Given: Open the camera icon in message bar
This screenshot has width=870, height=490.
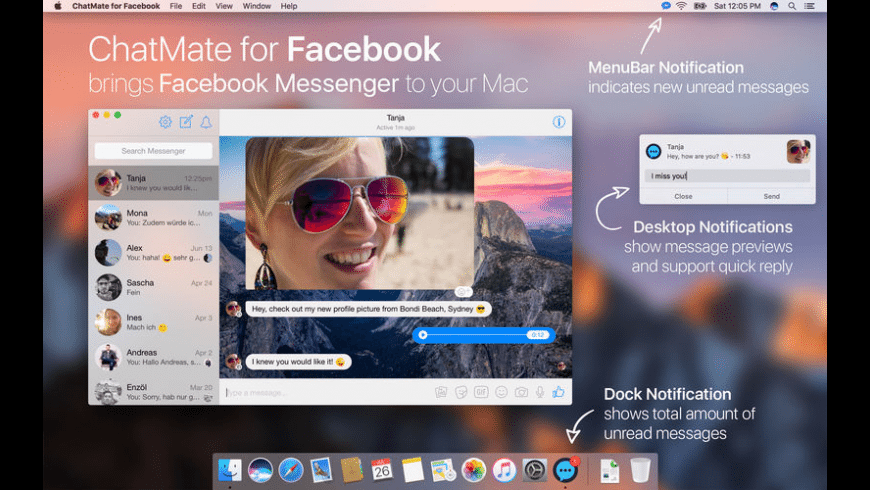Looking at the screenshot, I should tap(521, 392).
